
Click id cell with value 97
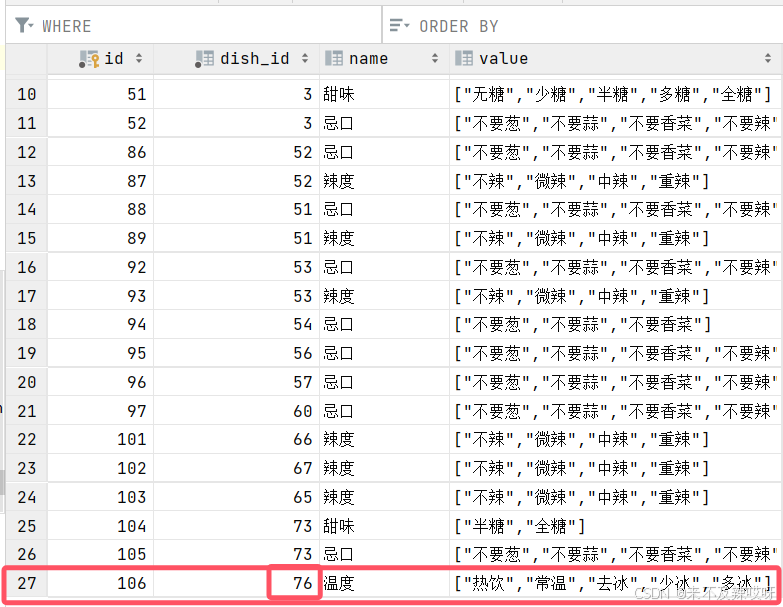(100, 411)
